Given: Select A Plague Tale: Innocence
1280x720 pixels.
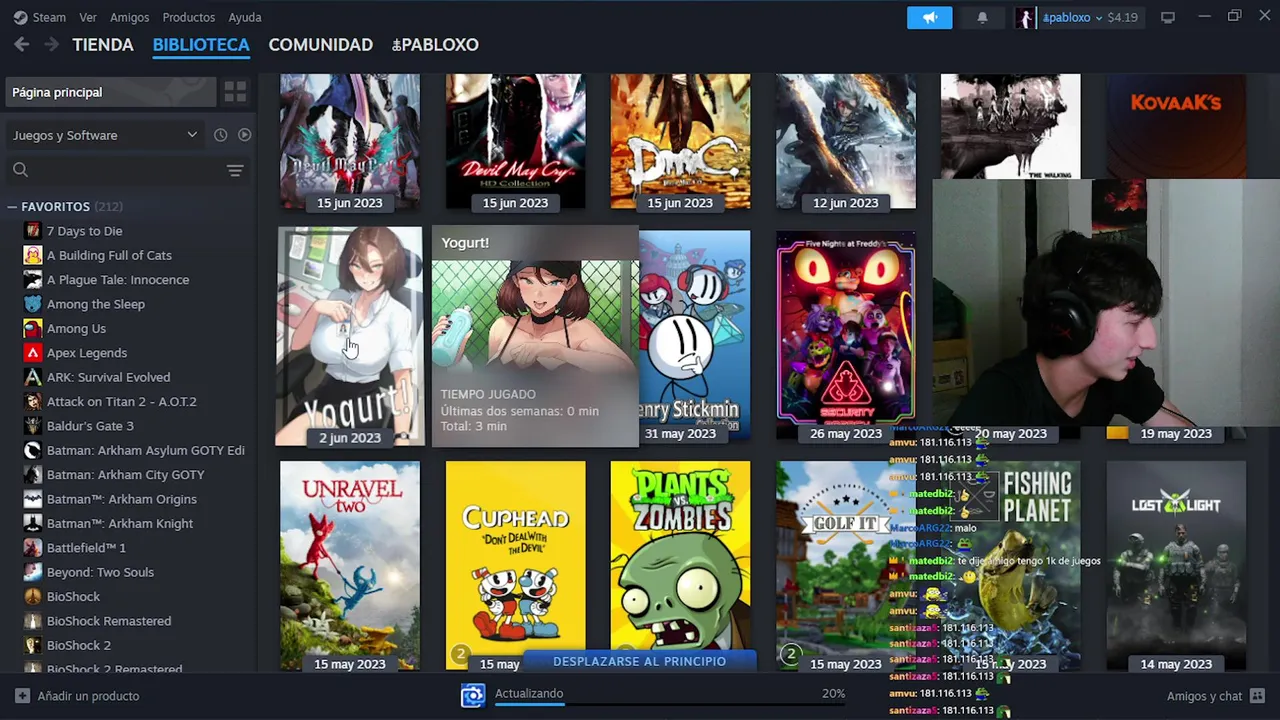Looking at the screenshot, I should (118, 280).
